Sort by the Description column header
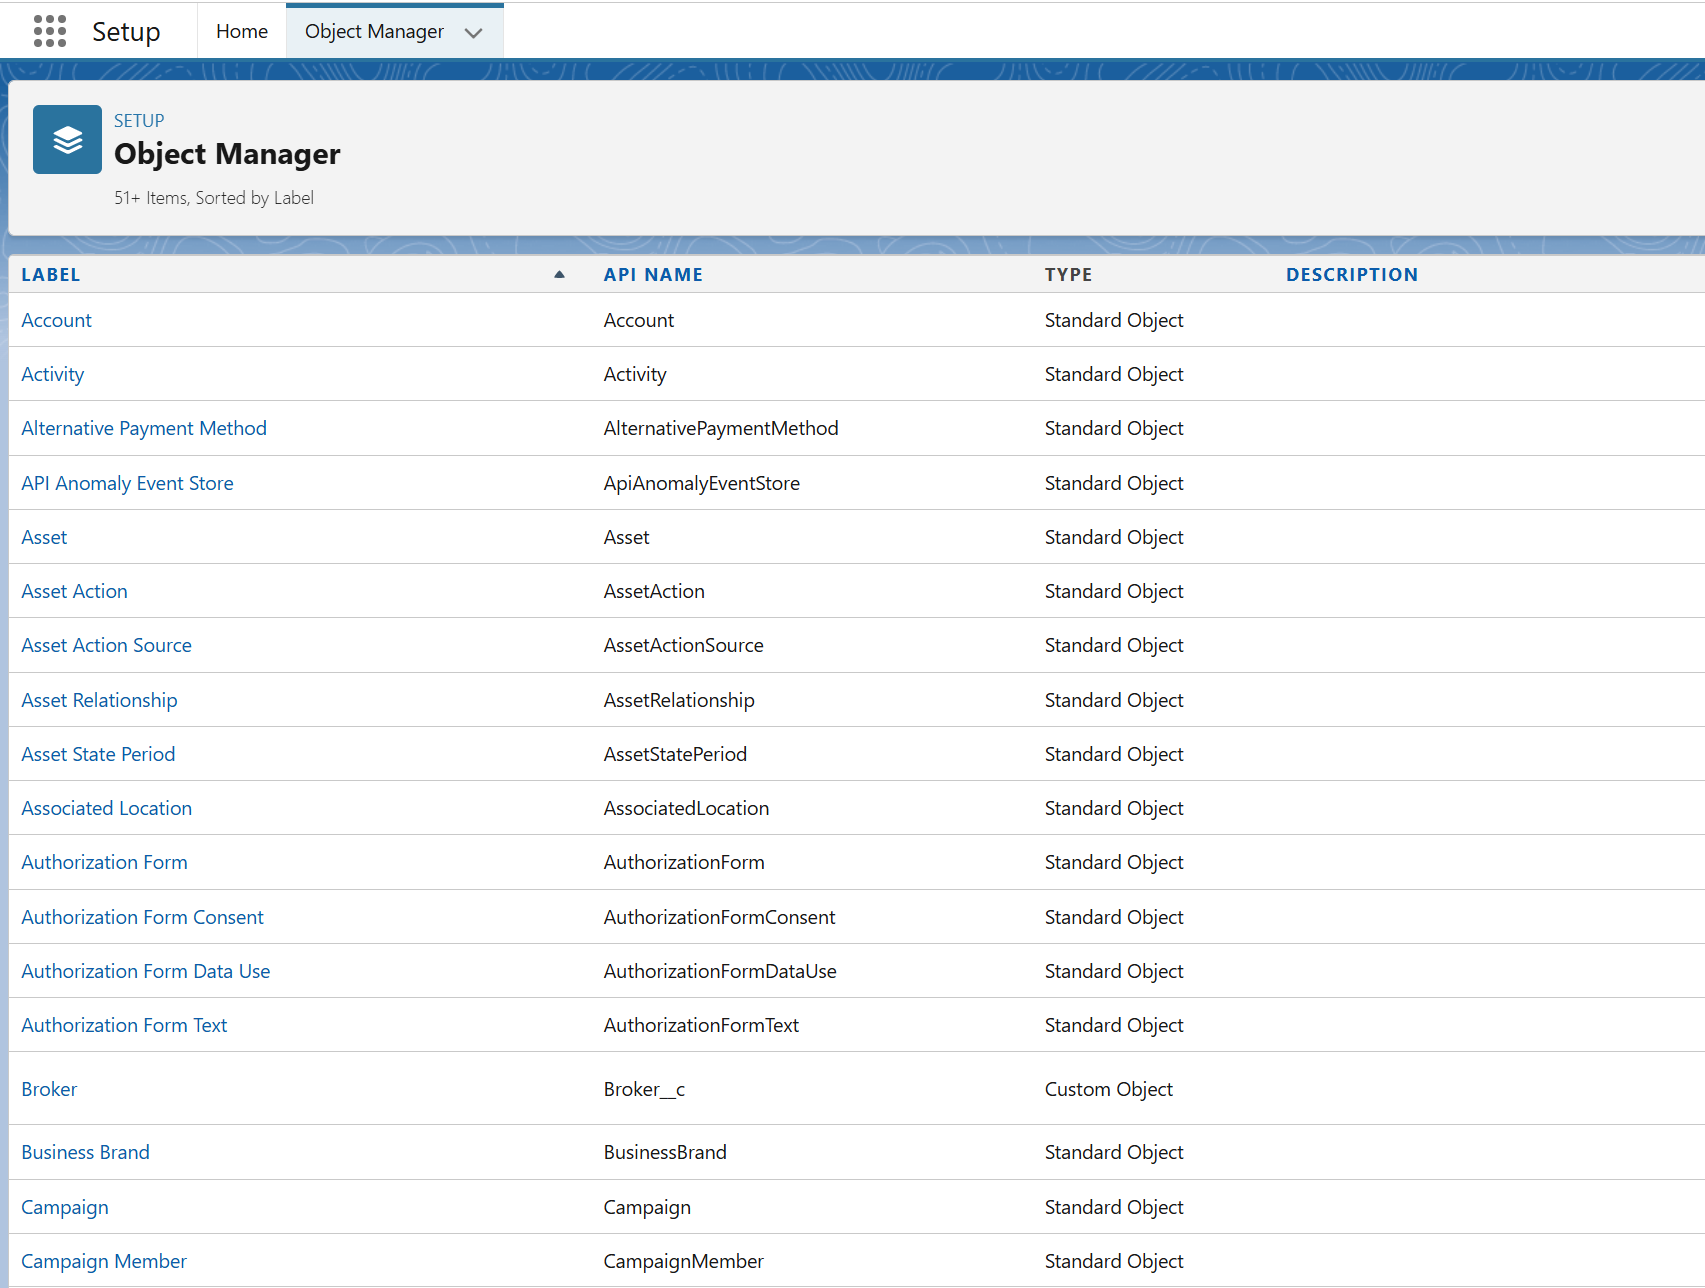The width and height of the screenshot is (1705, 1288). click(1352, 275)
